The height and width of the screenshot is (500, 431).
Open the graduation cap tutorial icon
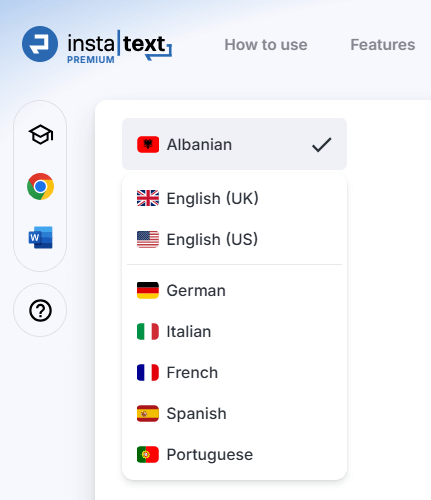point(41,135)
